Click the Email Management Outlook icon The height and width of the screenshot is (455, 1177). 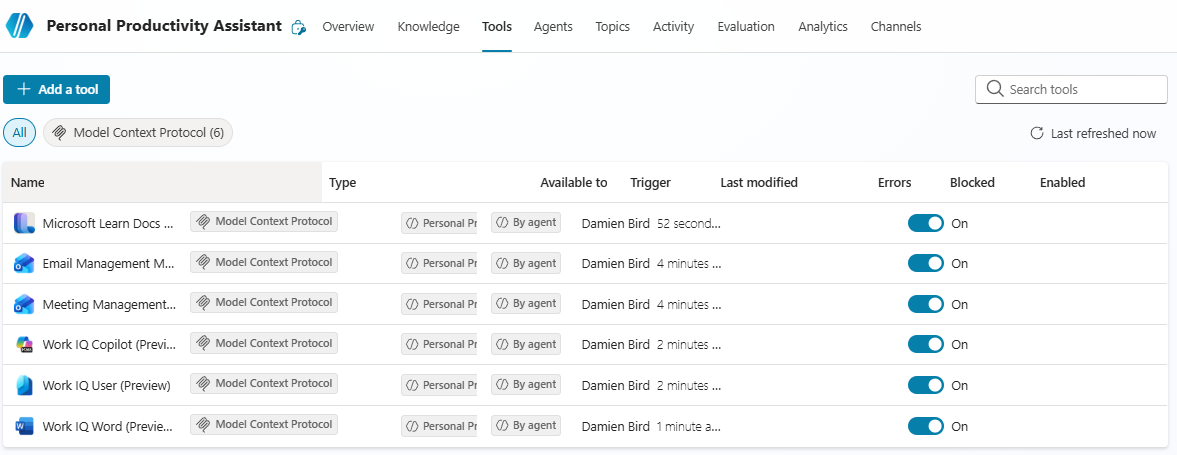click(x=24, y=264)
